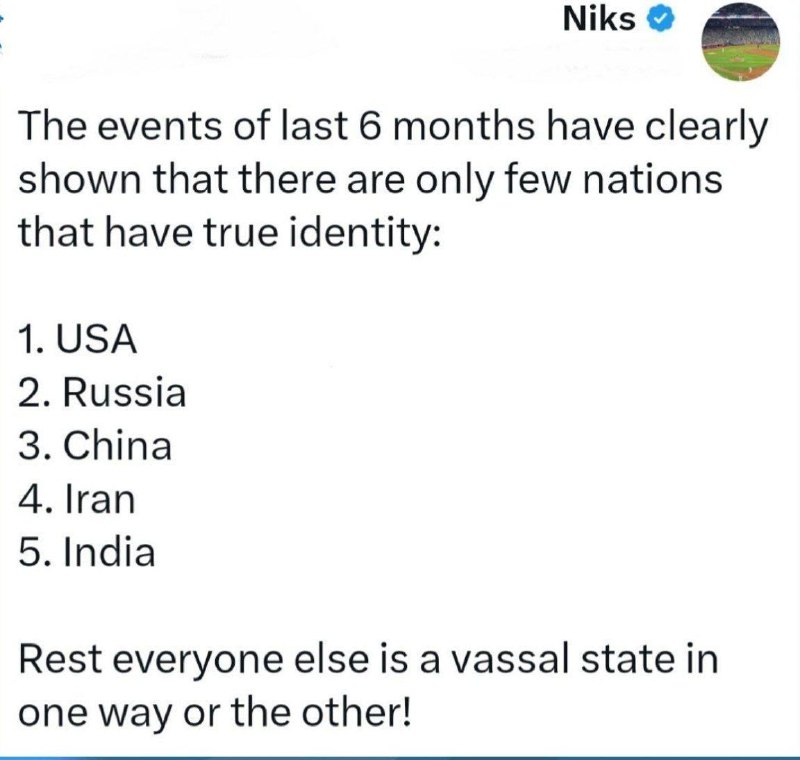Click the list item "1. USA"
The width and height of the screenshot is (800, 760).
[x=77, y=340]
